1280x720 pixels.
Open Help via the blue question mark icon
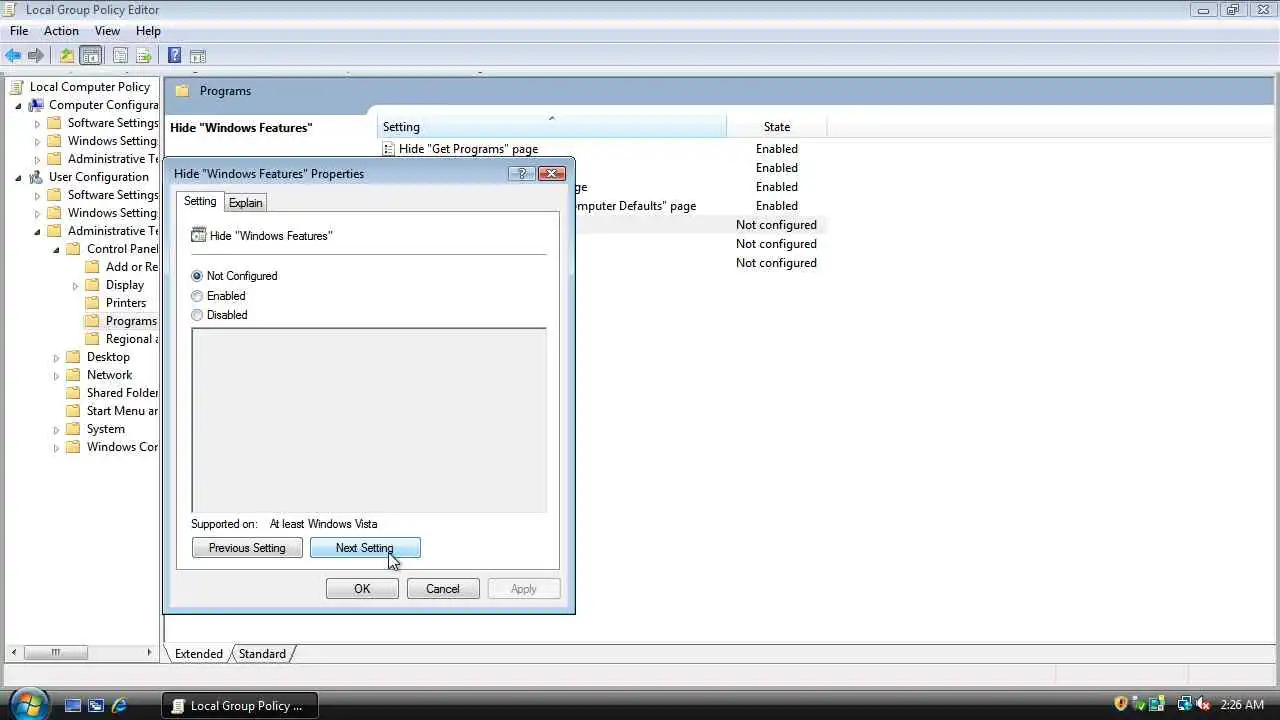(174, 56)
